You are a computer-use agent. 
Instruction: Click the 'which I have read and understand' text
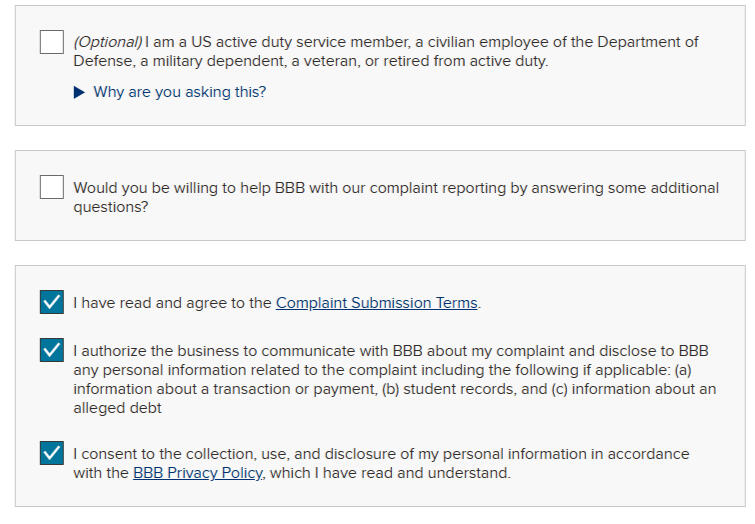click(390, 473)
